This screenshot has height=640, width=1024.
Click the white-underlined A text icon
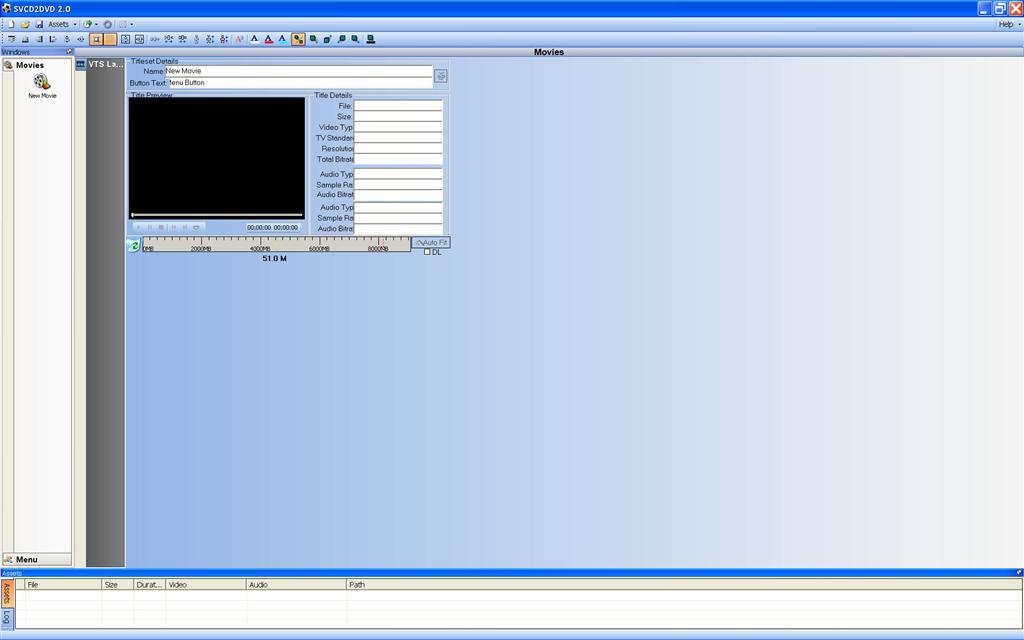(255, 39)
